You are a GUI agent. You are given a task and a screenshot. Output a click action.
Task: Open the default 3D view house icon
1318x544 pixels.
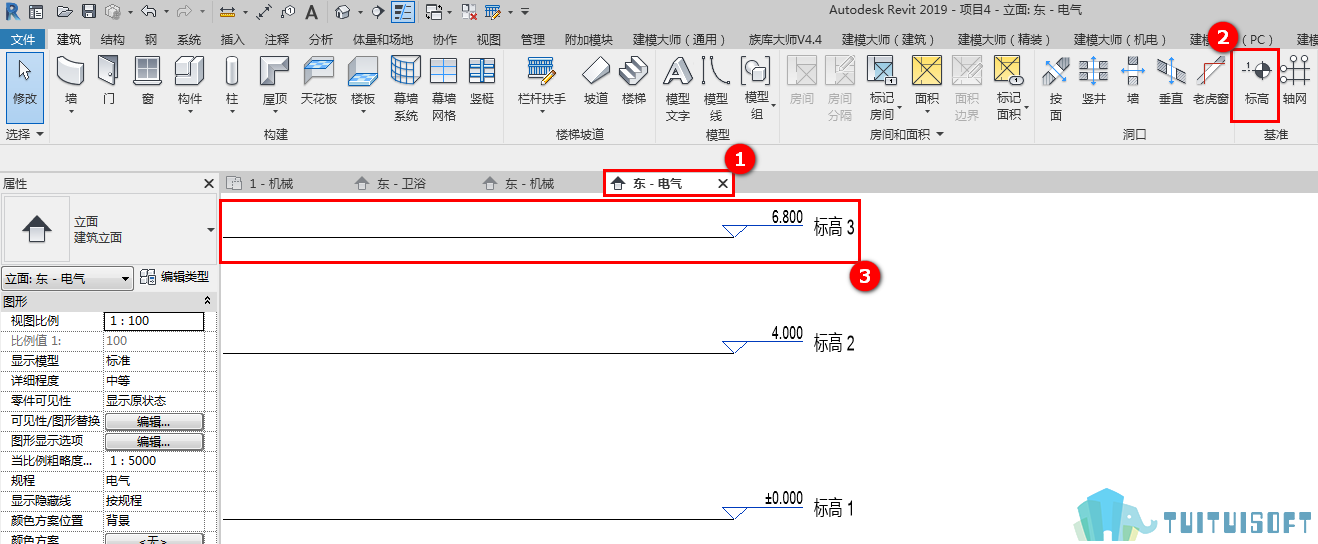pos(343,12)
